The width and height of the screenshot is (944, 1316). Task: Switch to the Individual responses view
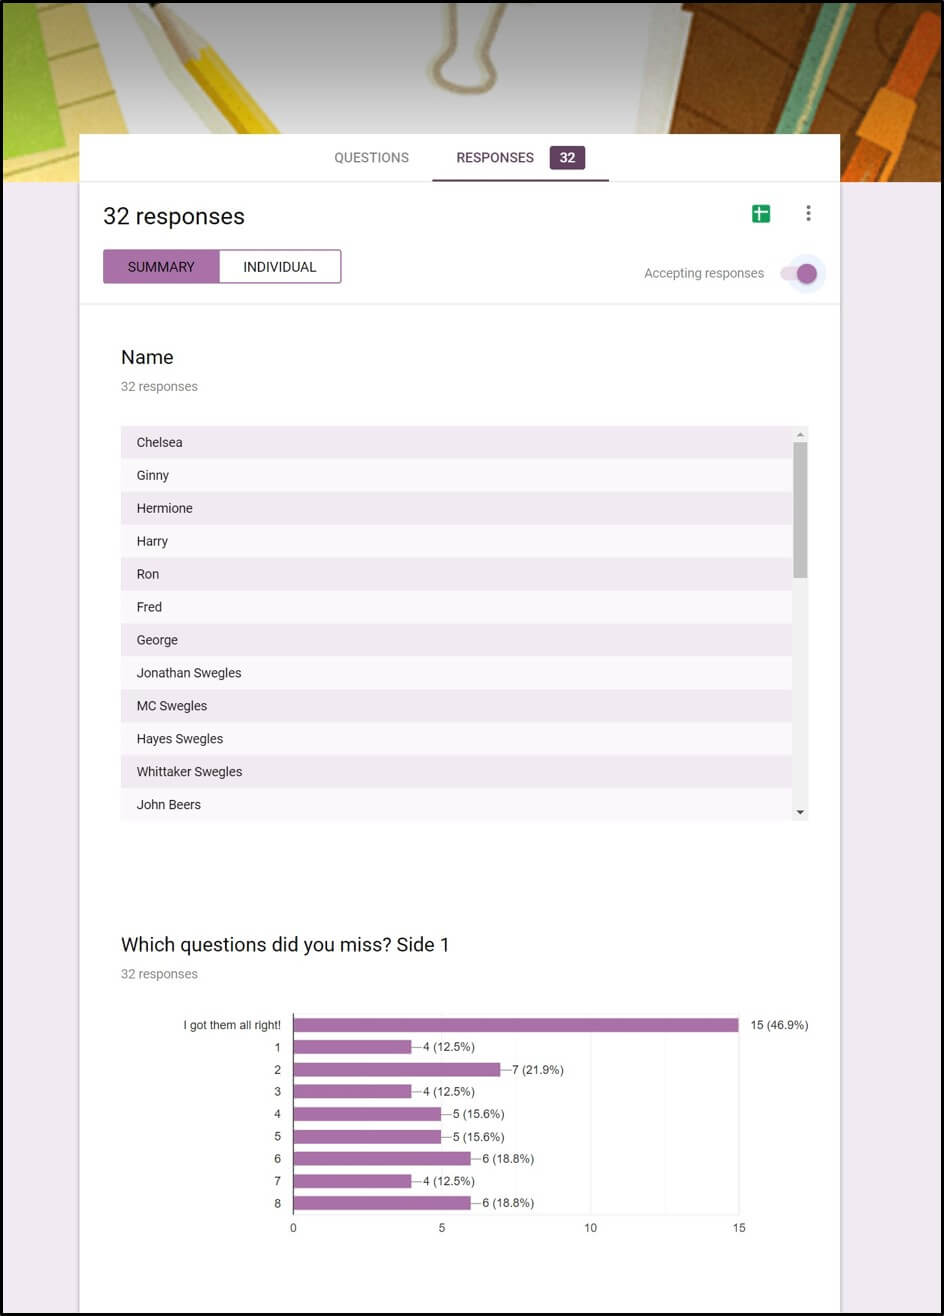tap(280, 266)
